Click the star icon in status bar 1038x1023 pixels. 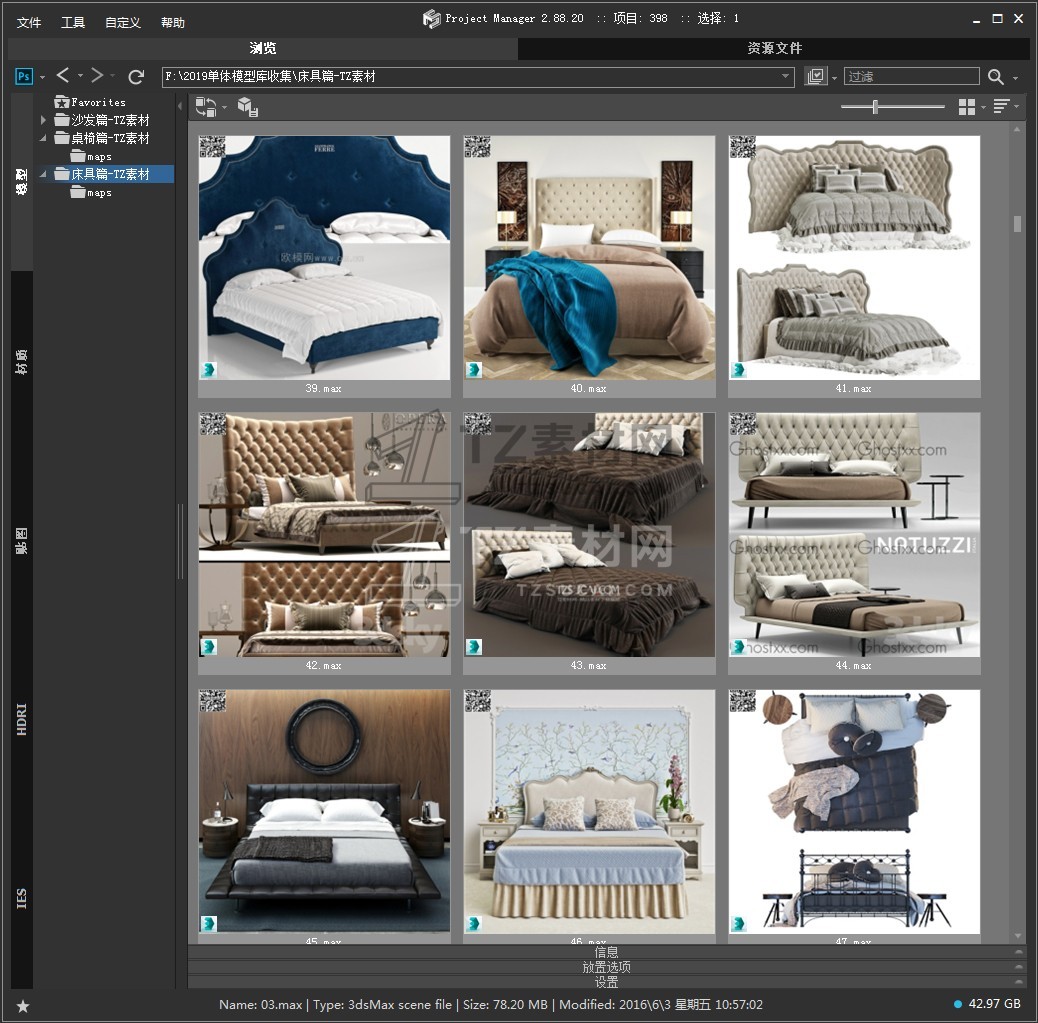pyautogui.click(x=23, y=1005)
